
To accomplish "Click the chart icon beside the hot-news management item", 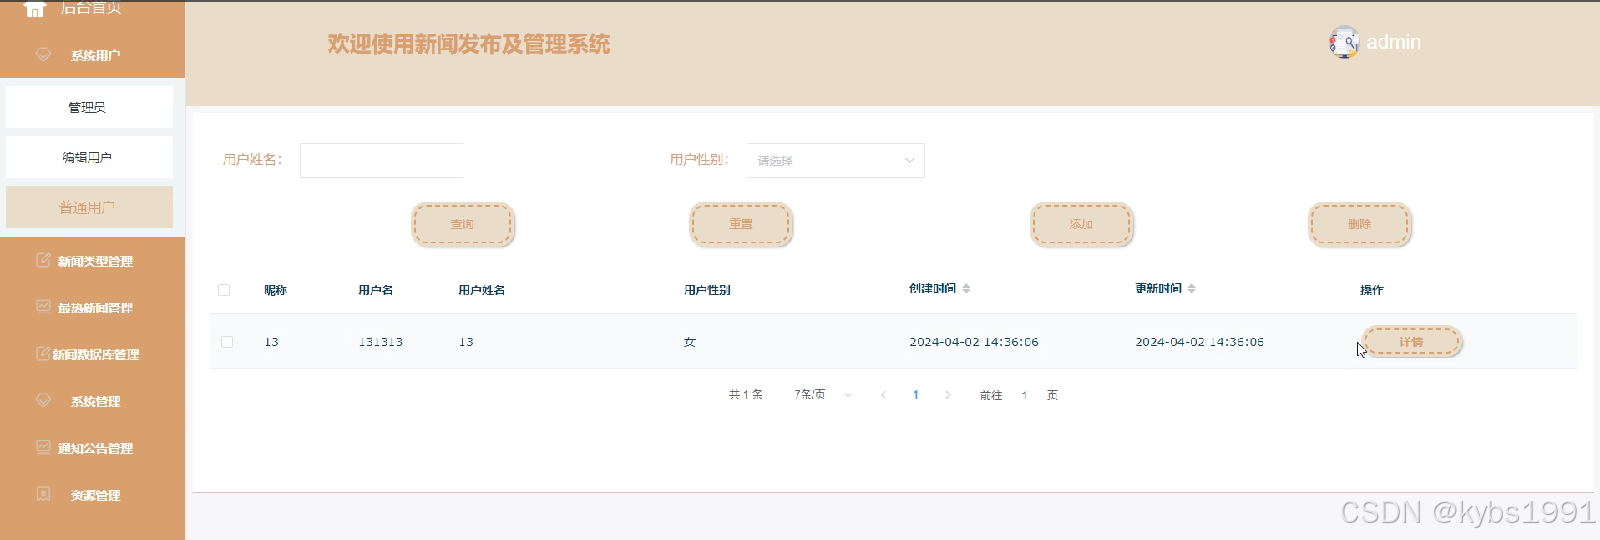I will pyautogui.click(x=43, y=306).
